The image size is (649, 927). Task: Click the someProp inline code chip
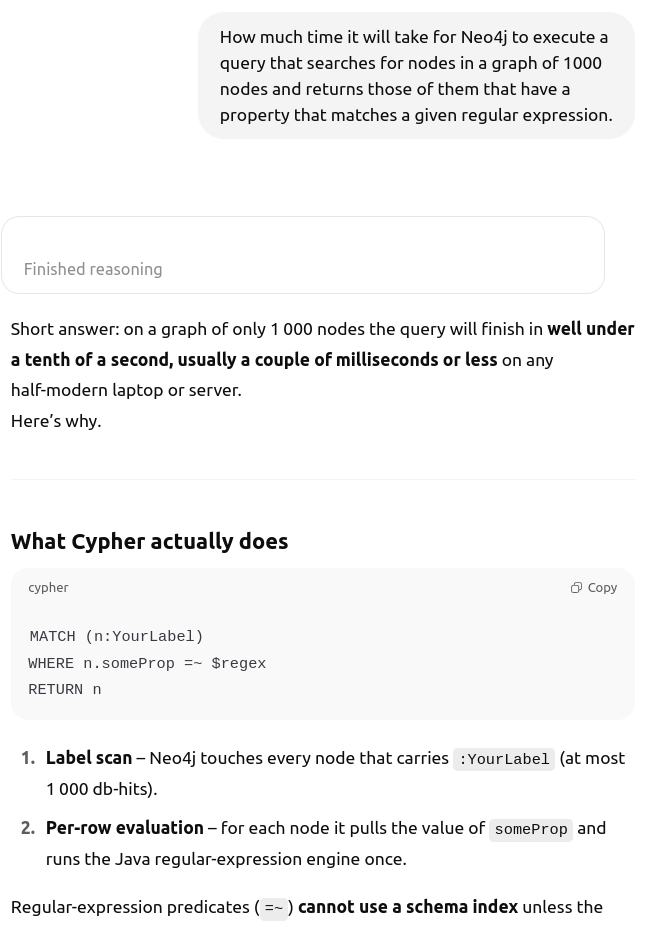[531, 829]
